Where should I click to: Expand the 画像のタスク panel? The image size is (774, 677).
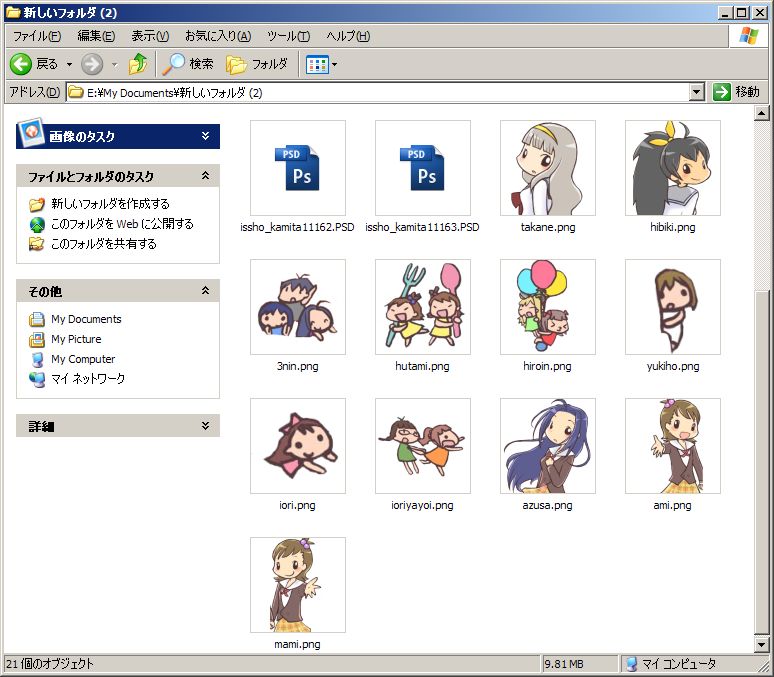[205, 136]
